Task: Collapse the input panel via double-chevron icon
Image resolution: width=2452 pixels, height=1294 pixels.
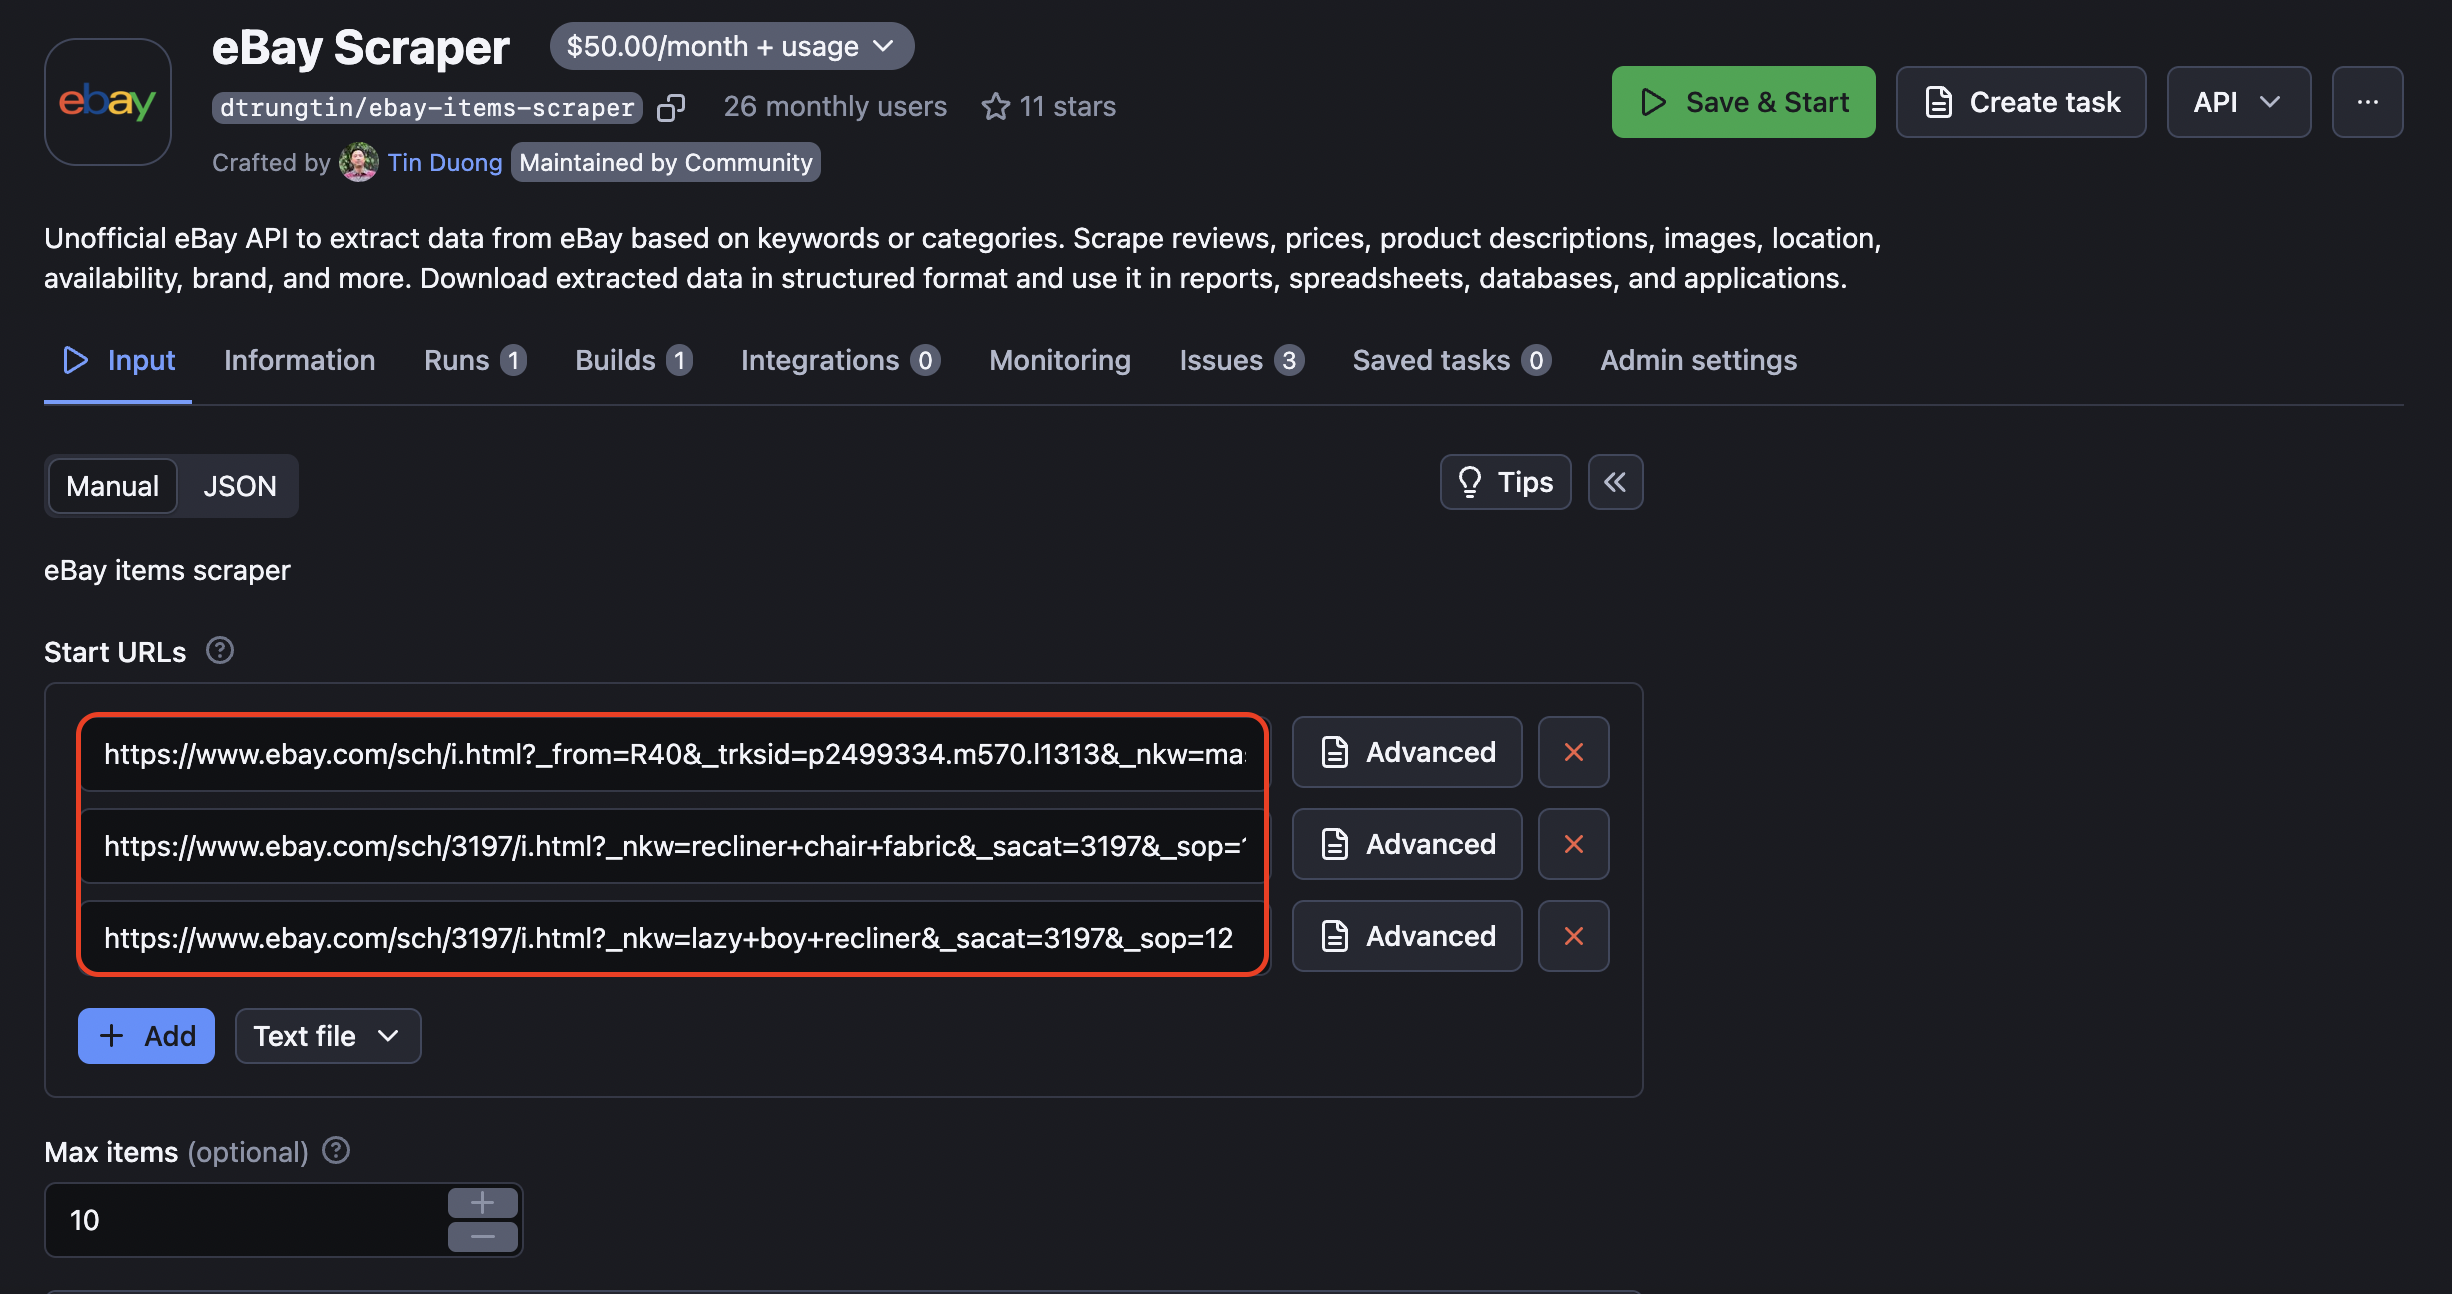Action: point(1615,482)
